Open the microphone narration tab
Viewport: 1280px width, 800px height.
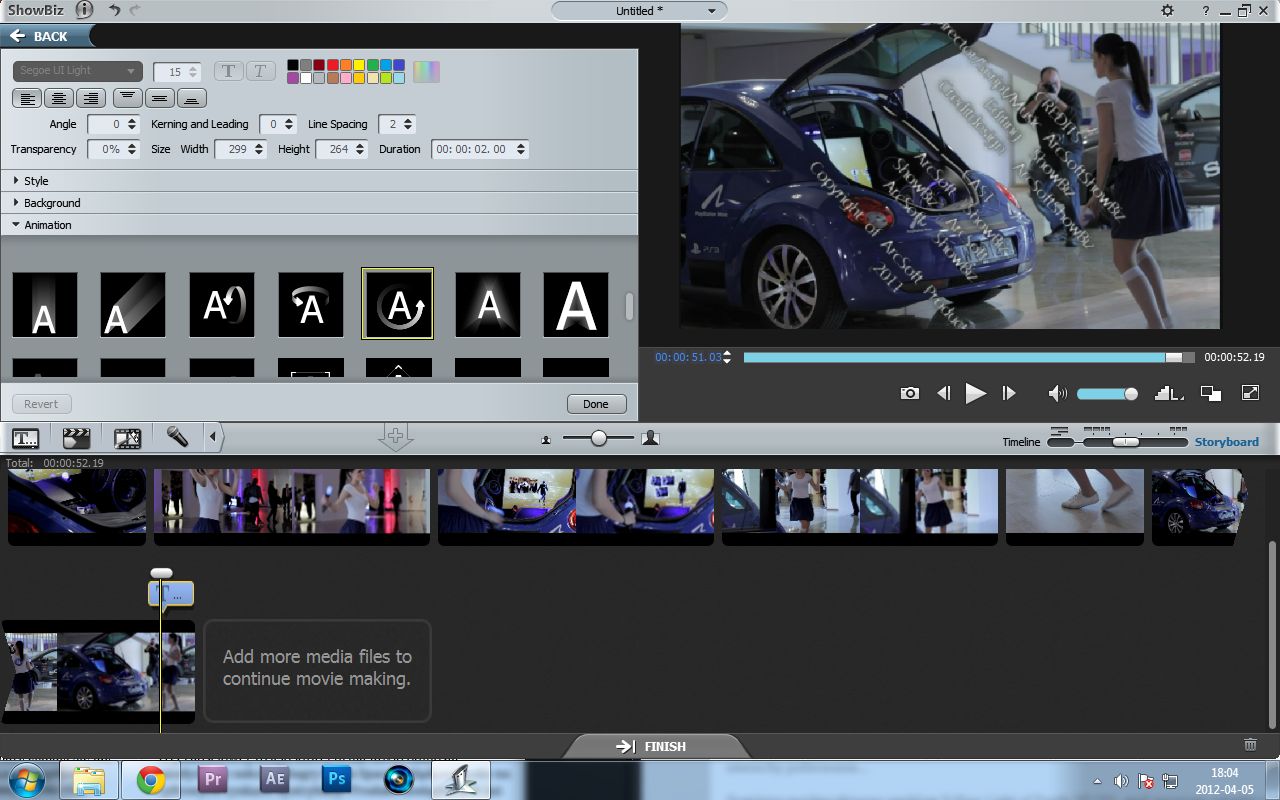(x=177, y=436)
